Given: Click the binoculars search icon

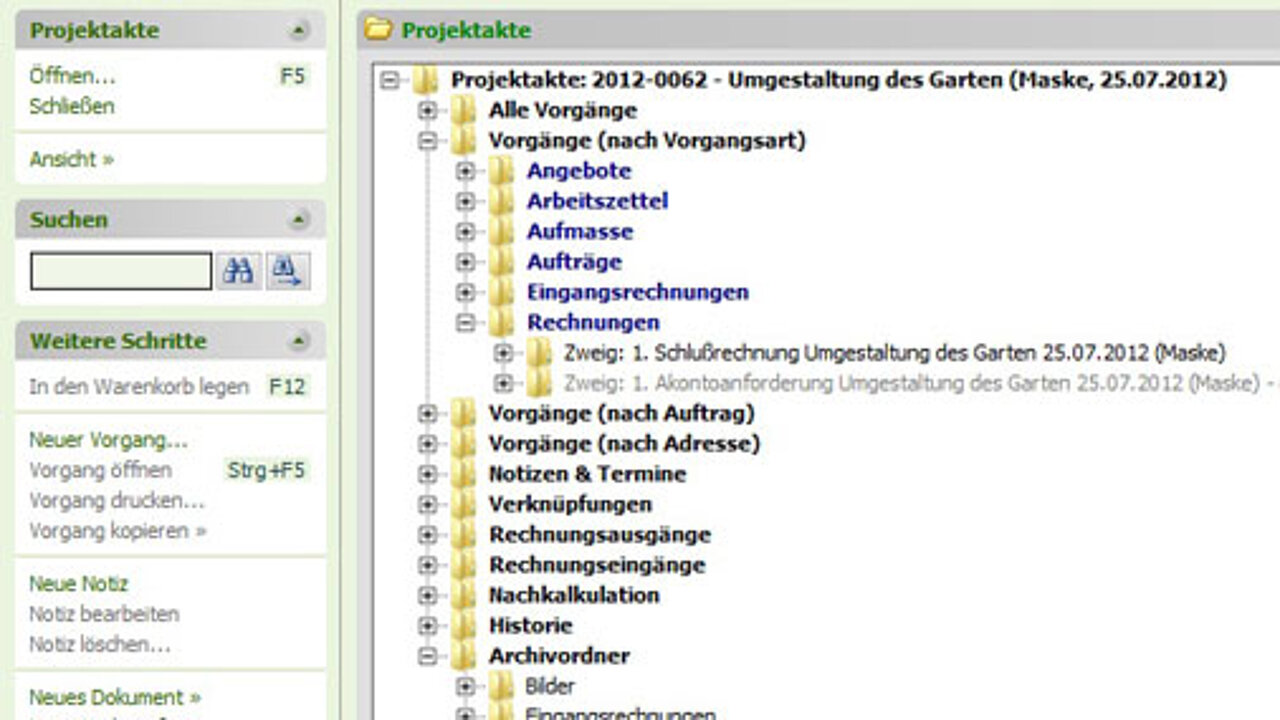Looking at the screenshot, I should [x=238, y=271].
